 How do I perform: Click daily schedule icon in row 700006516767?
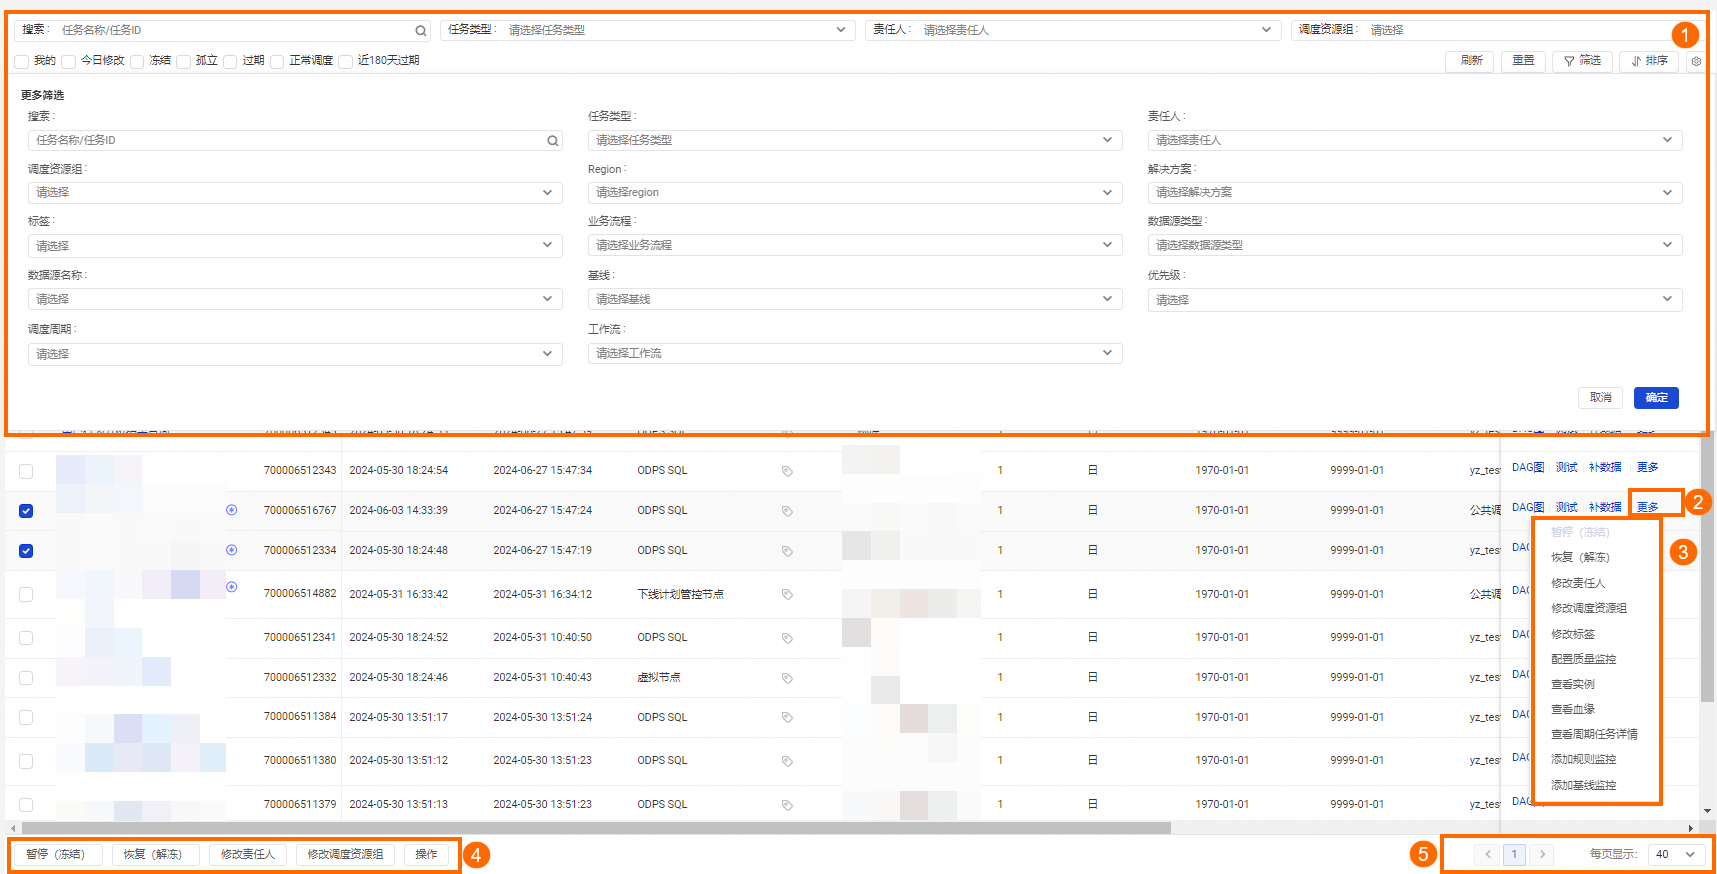1093,510
